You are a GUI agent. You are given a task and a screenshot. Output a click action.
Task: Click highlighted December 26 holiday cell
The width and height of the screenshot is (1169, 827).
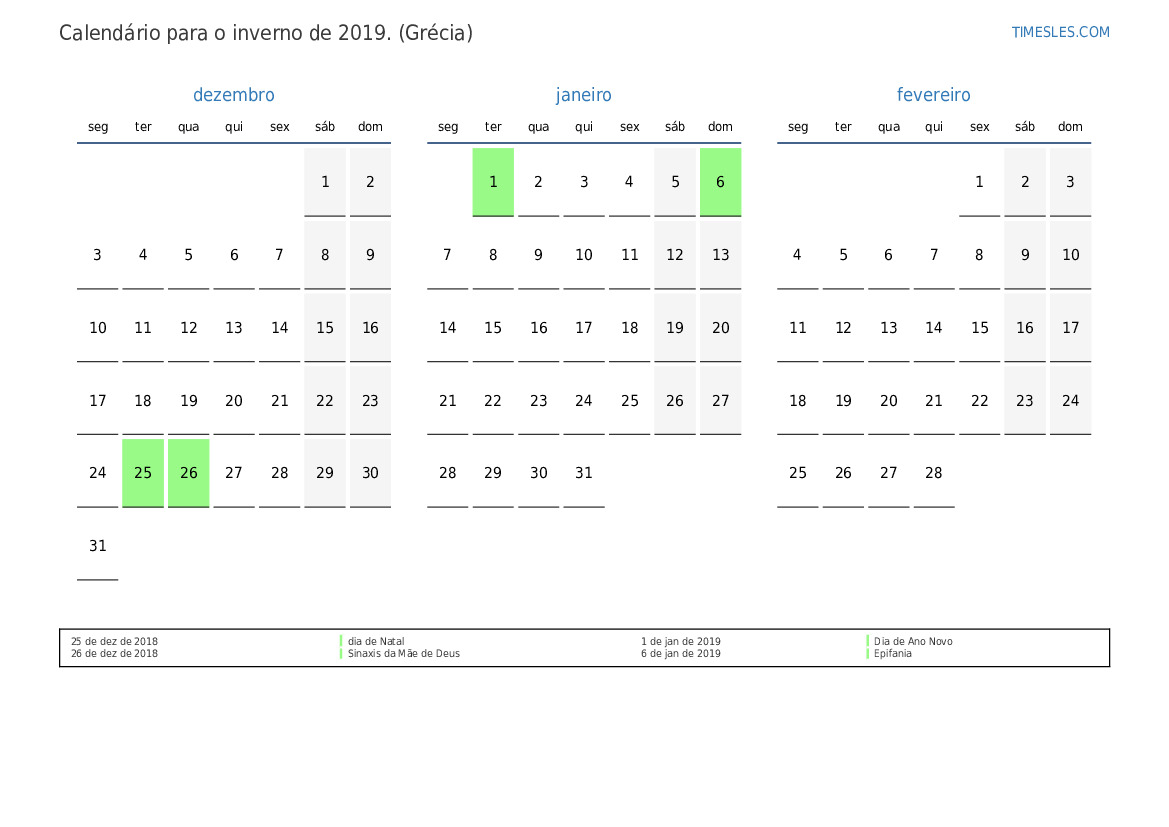(189, 473)
